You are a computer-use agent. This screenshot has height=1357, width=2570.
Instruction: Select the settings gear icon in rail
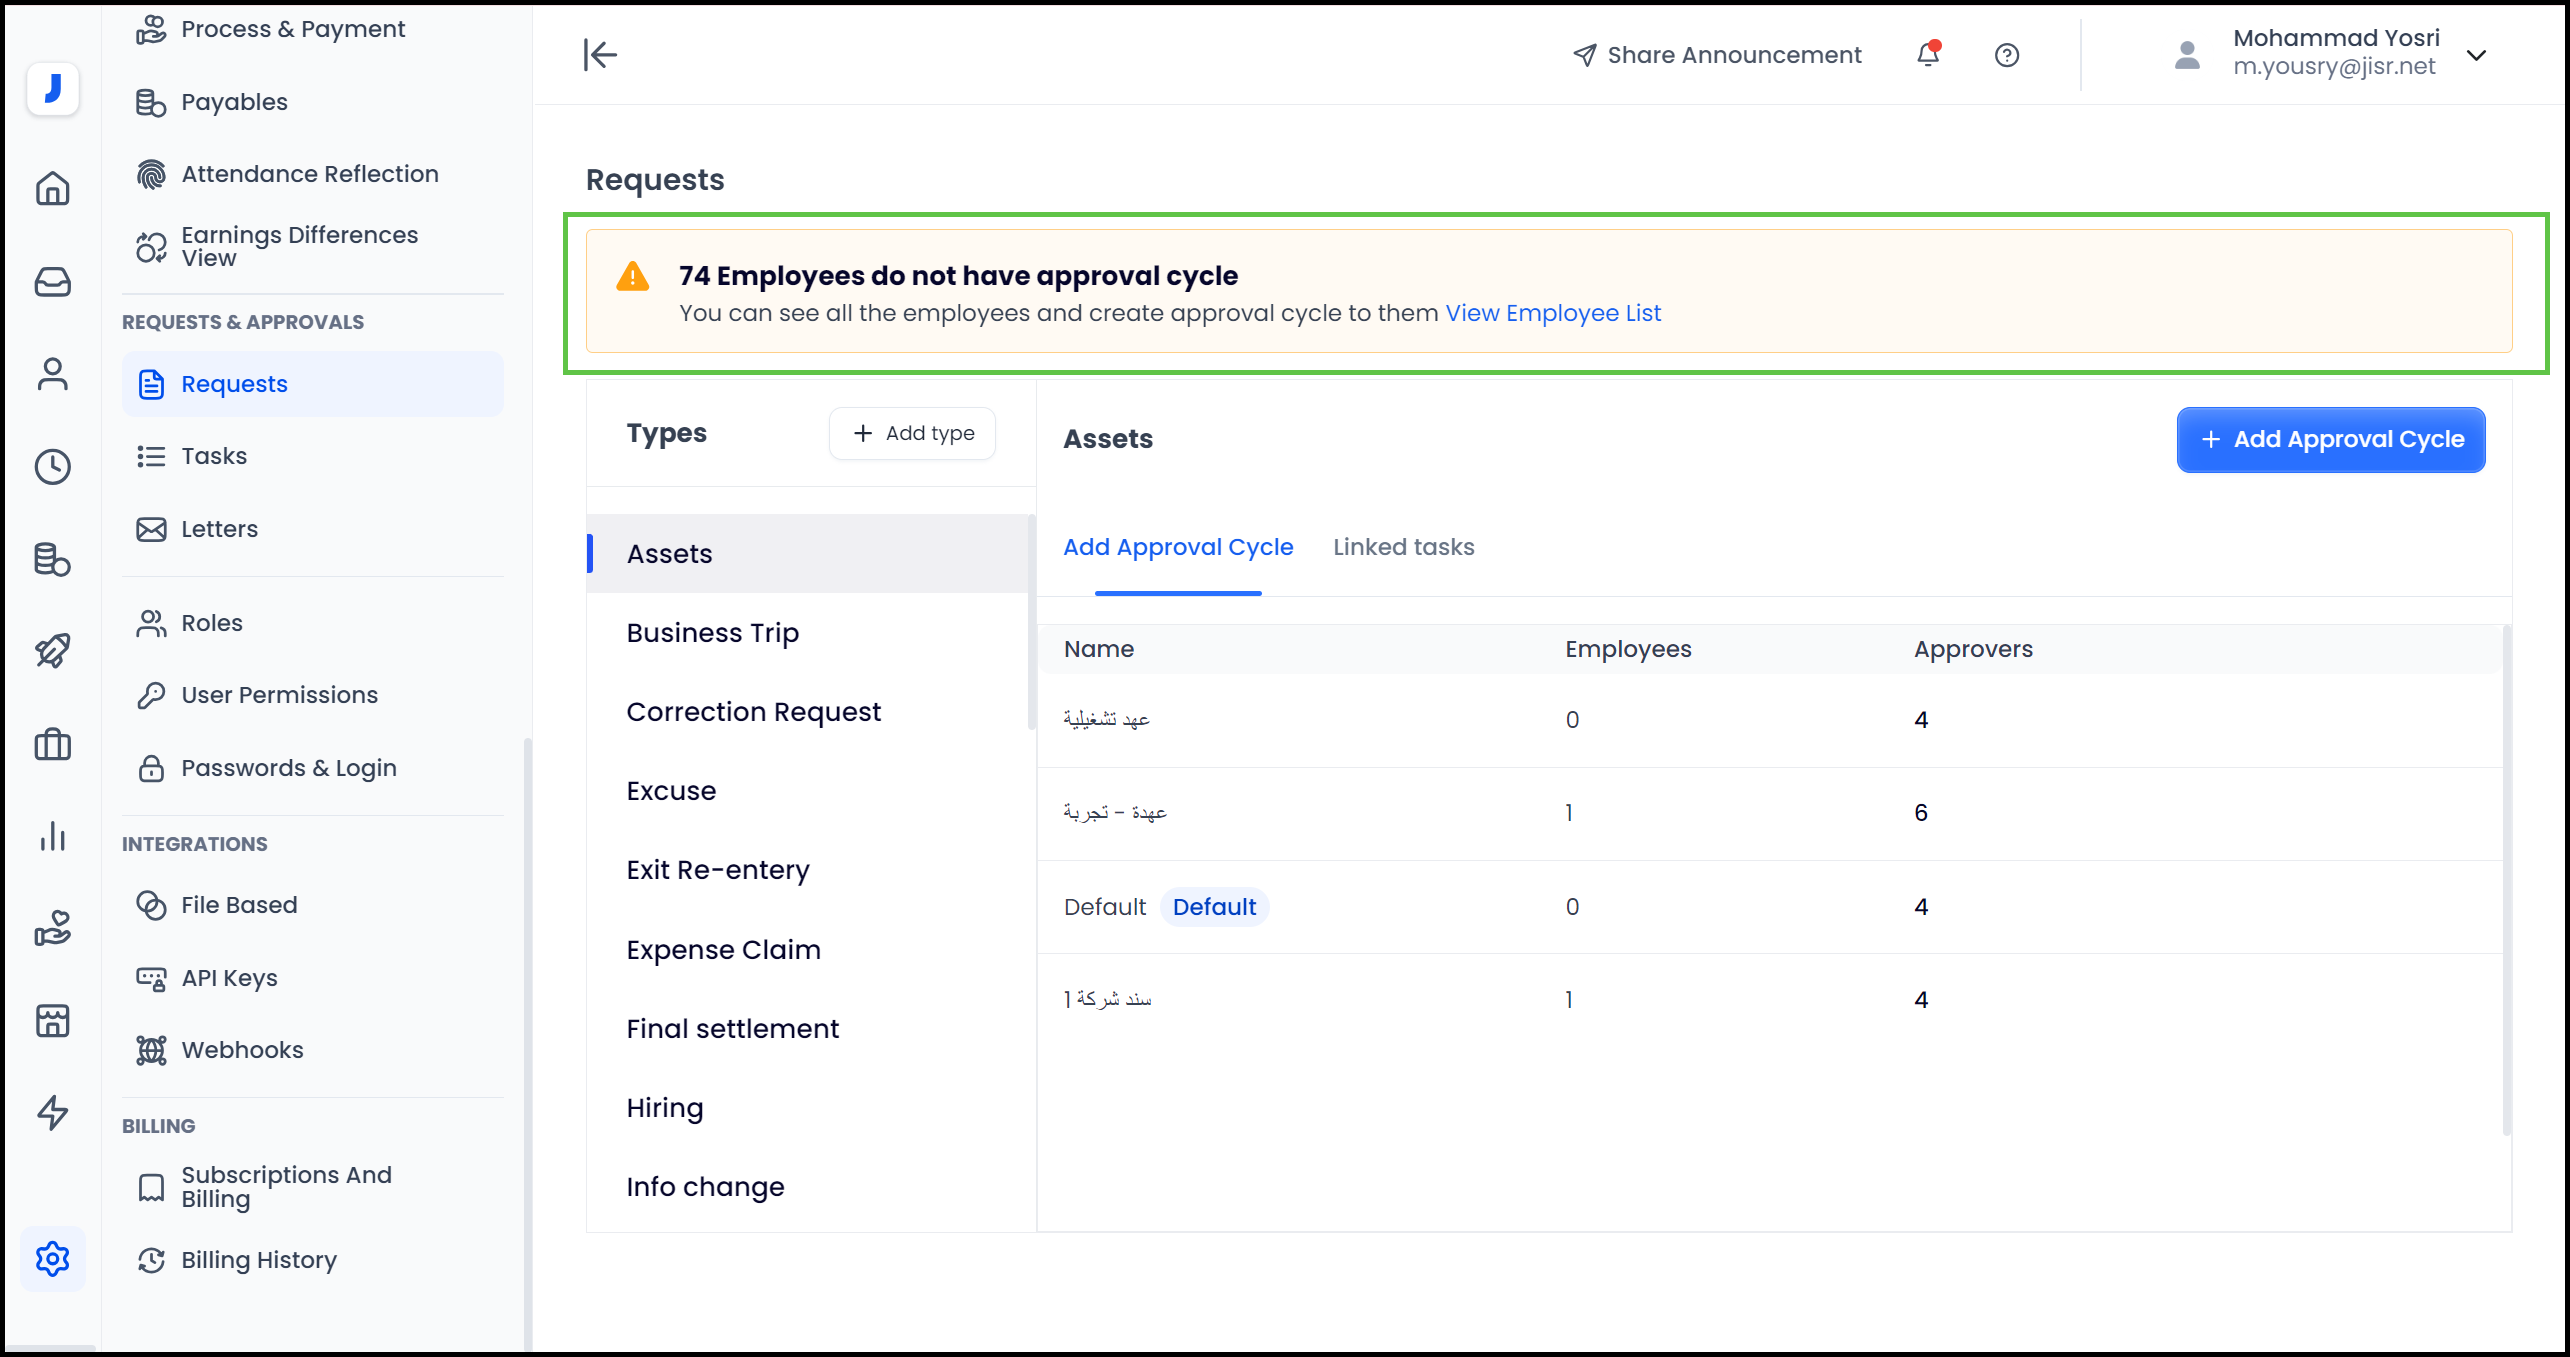point(52,1258)
